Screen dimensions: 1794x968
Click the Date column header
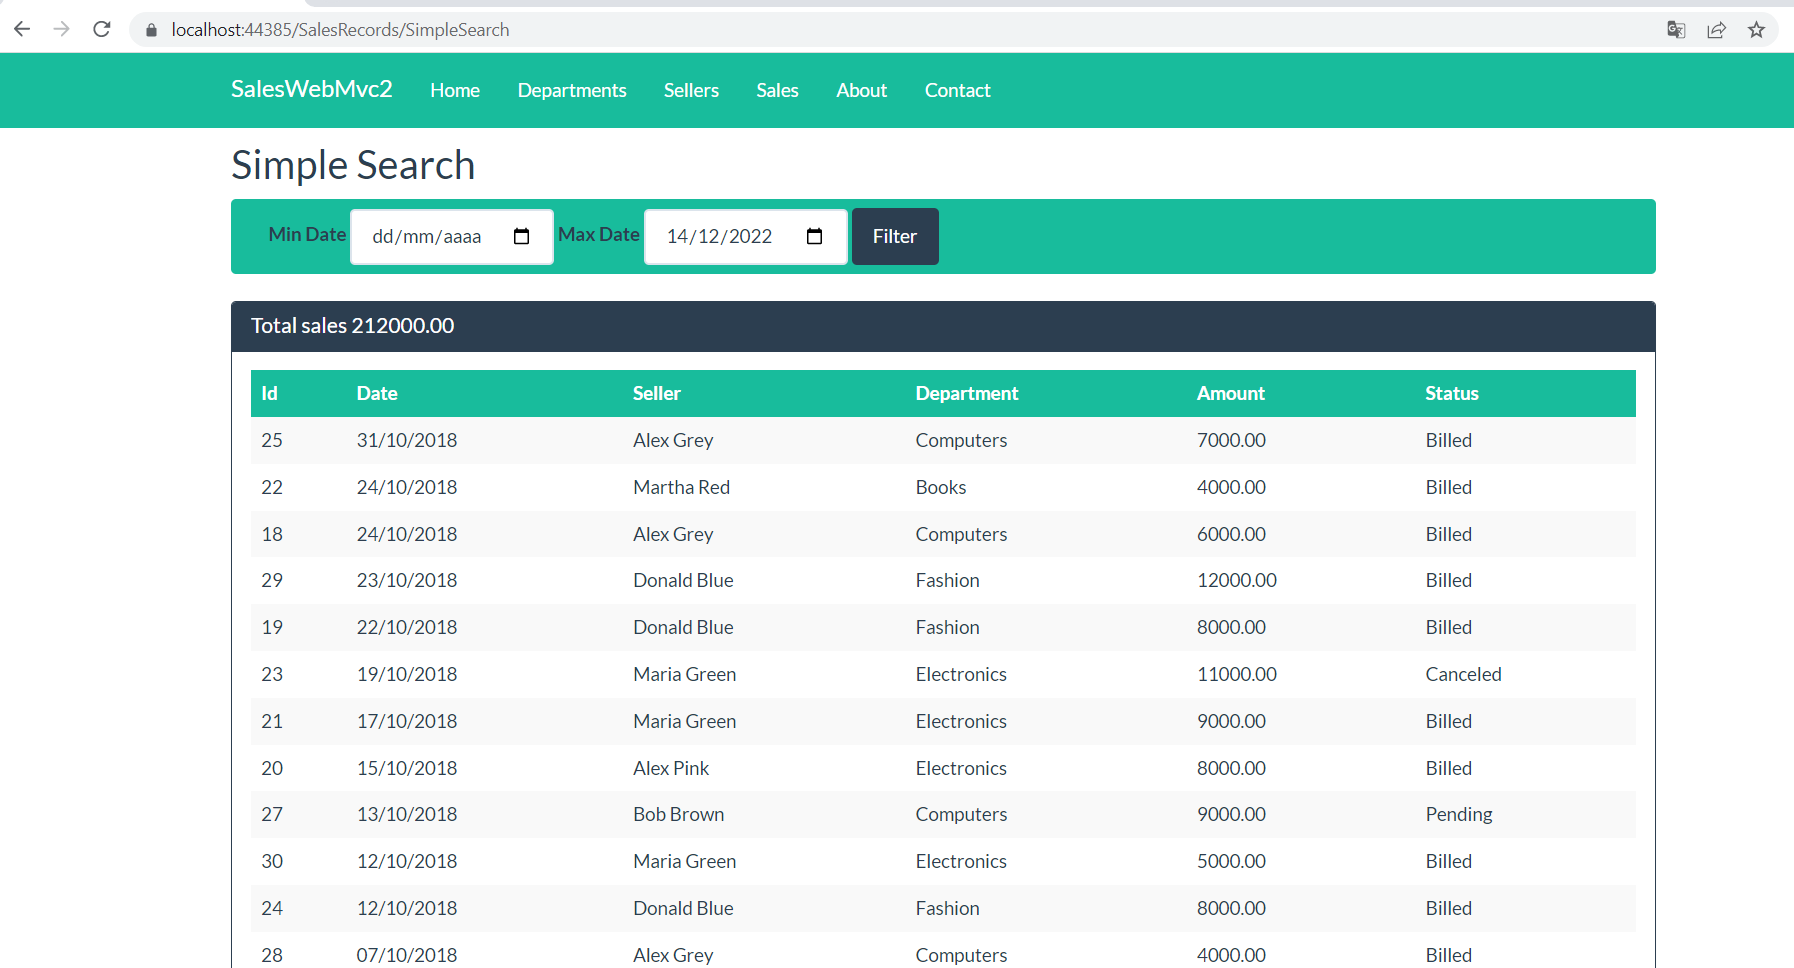pyautogui.click(x=377, y=393)
